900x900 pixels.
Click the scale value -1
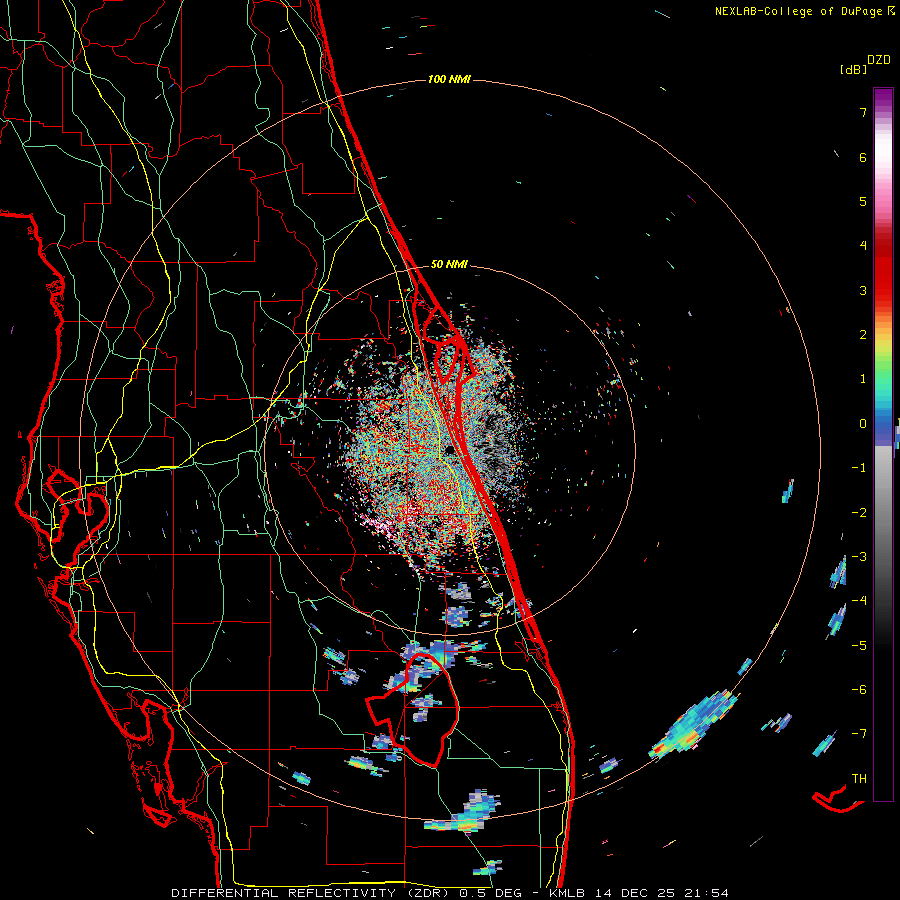tap(859, 468)
